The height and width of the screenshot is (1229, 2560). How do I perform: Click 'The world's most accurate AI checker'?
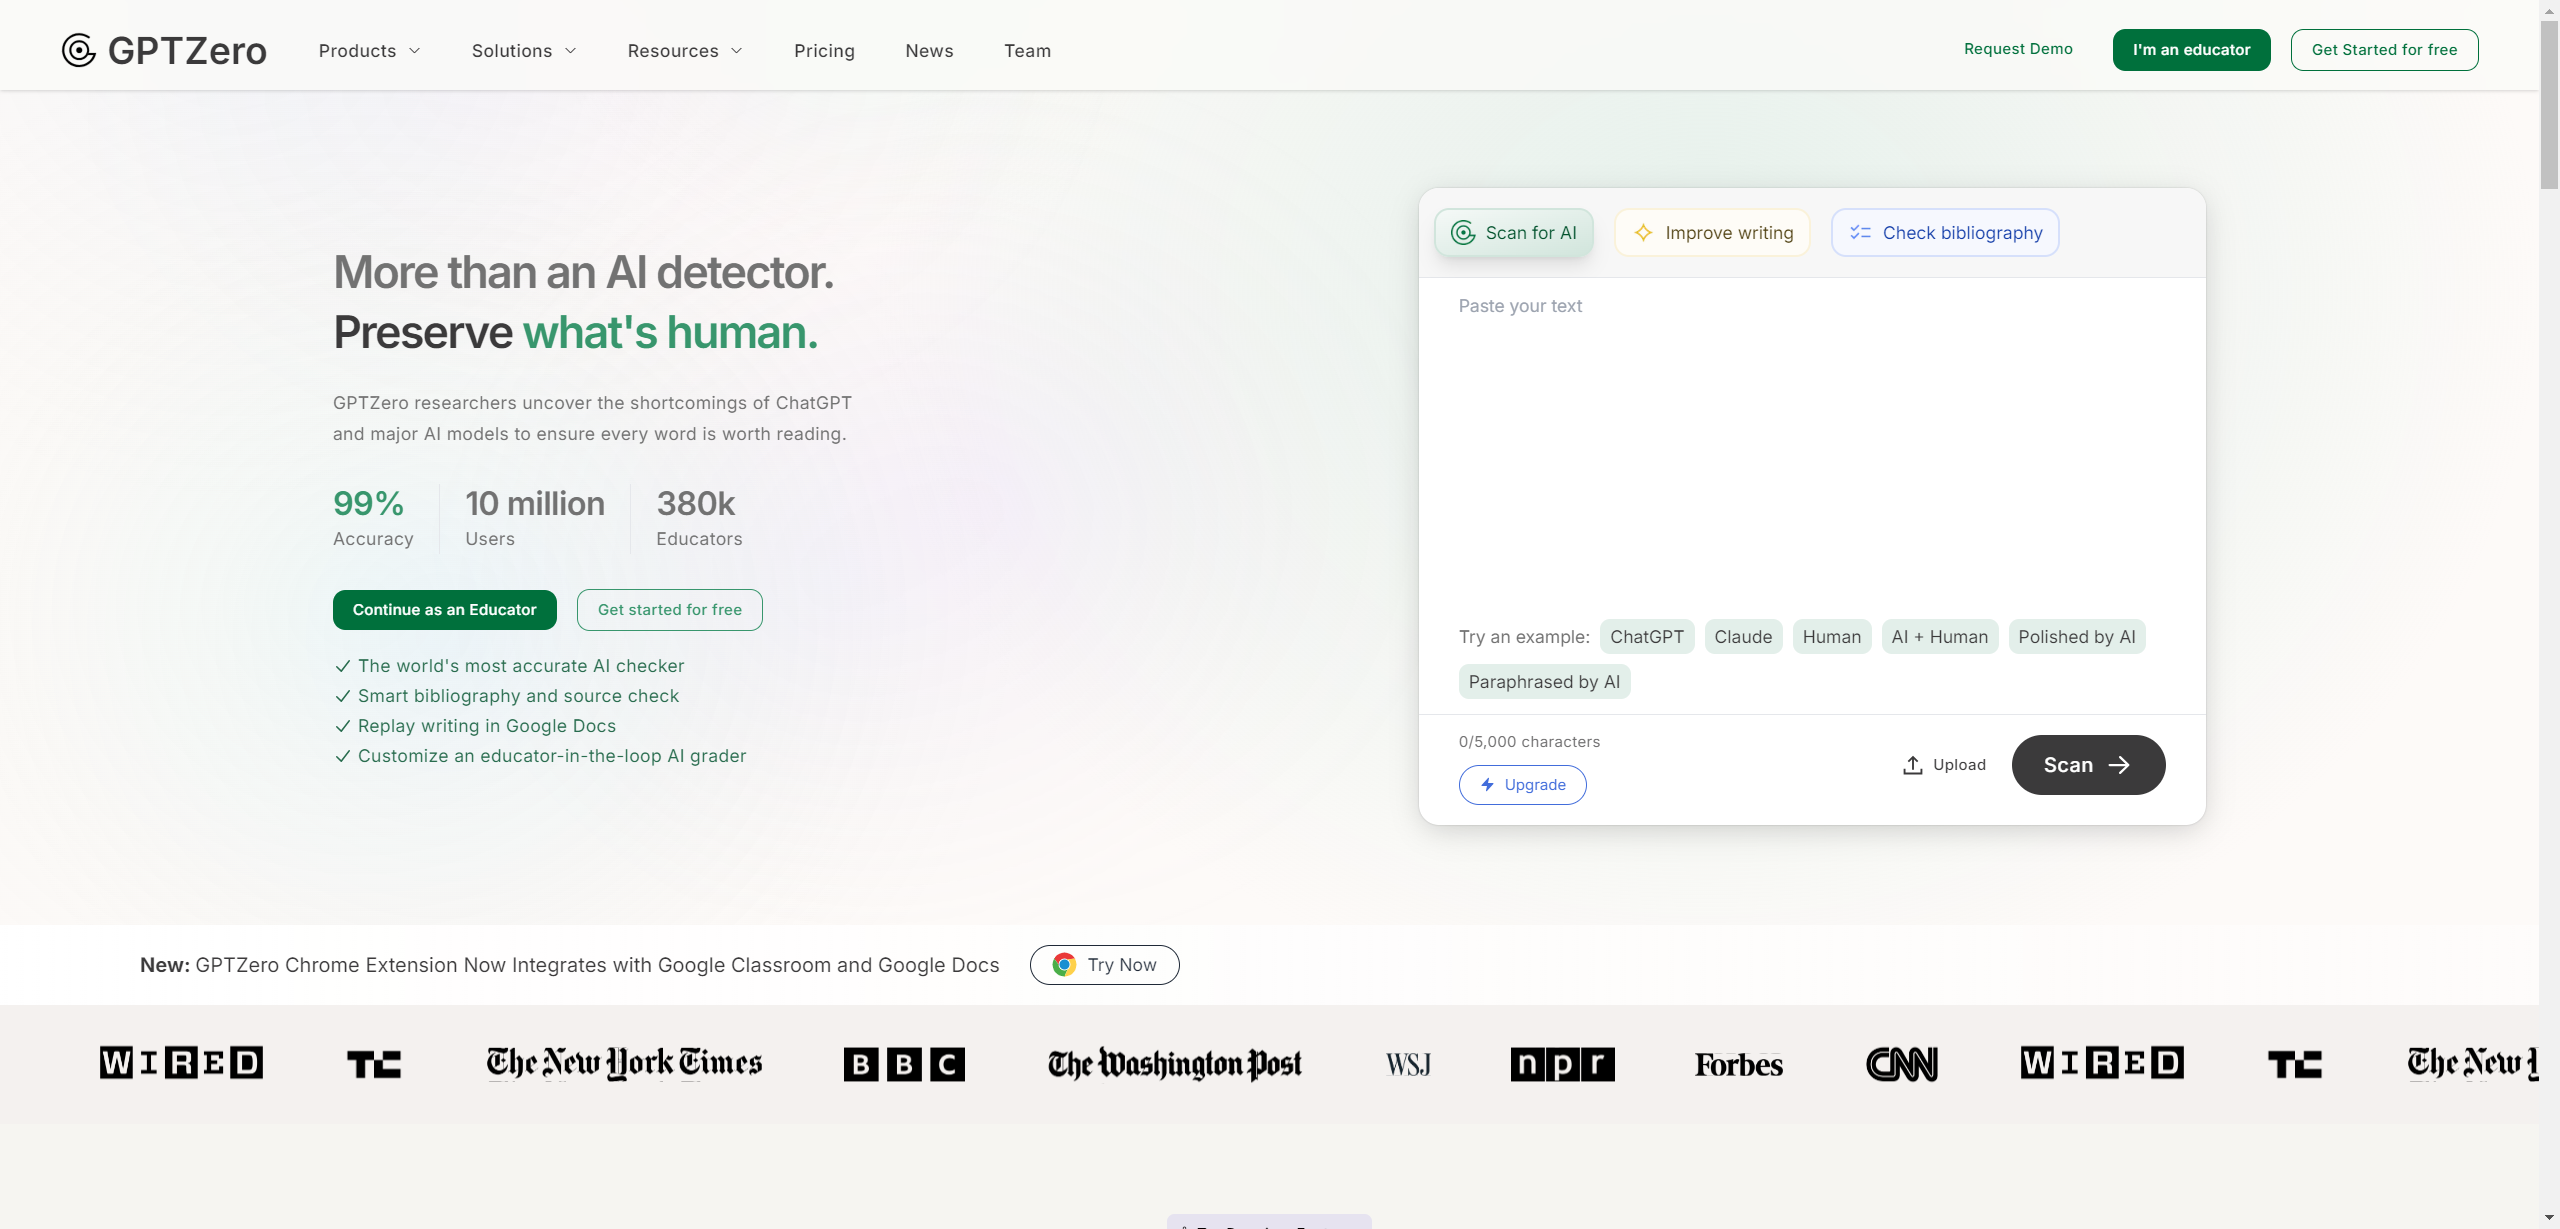(521, 666)
